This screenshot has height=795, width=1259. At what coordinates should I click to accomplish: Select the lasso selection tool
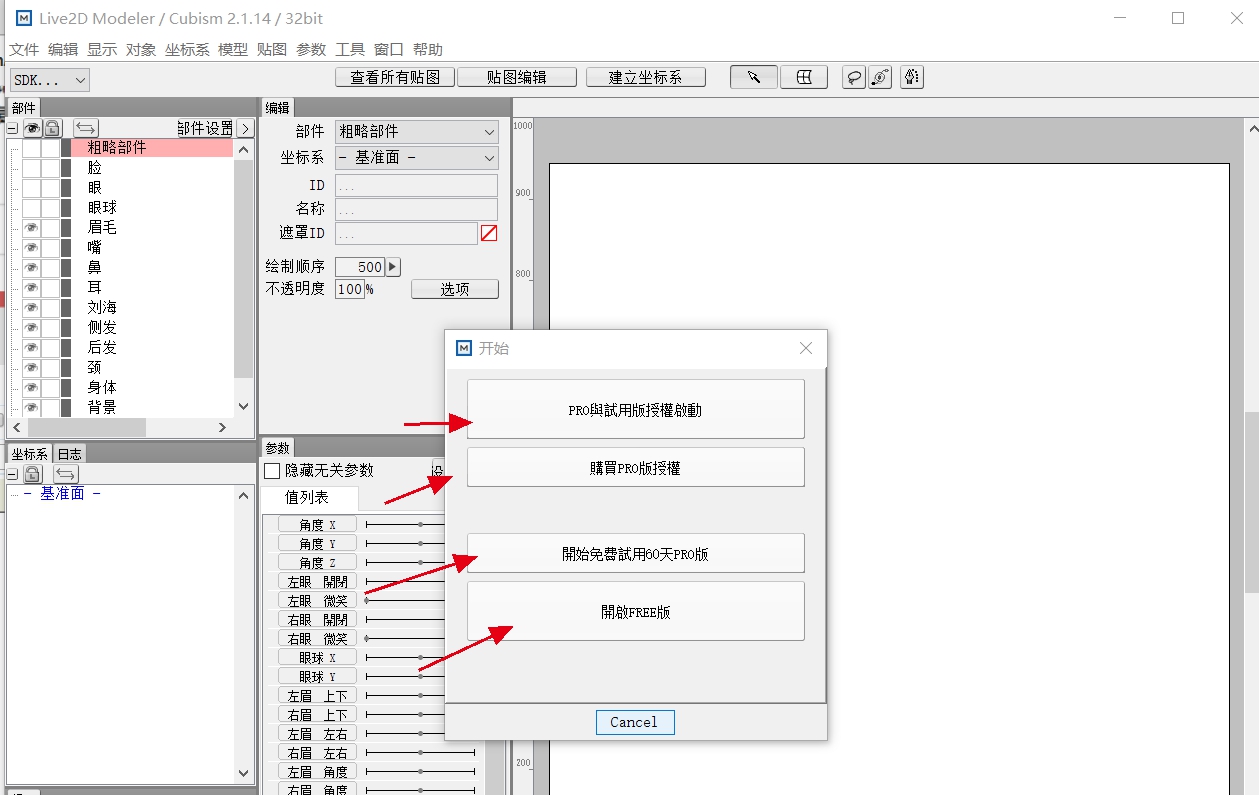pyautogui.click(x=855, y=77)
